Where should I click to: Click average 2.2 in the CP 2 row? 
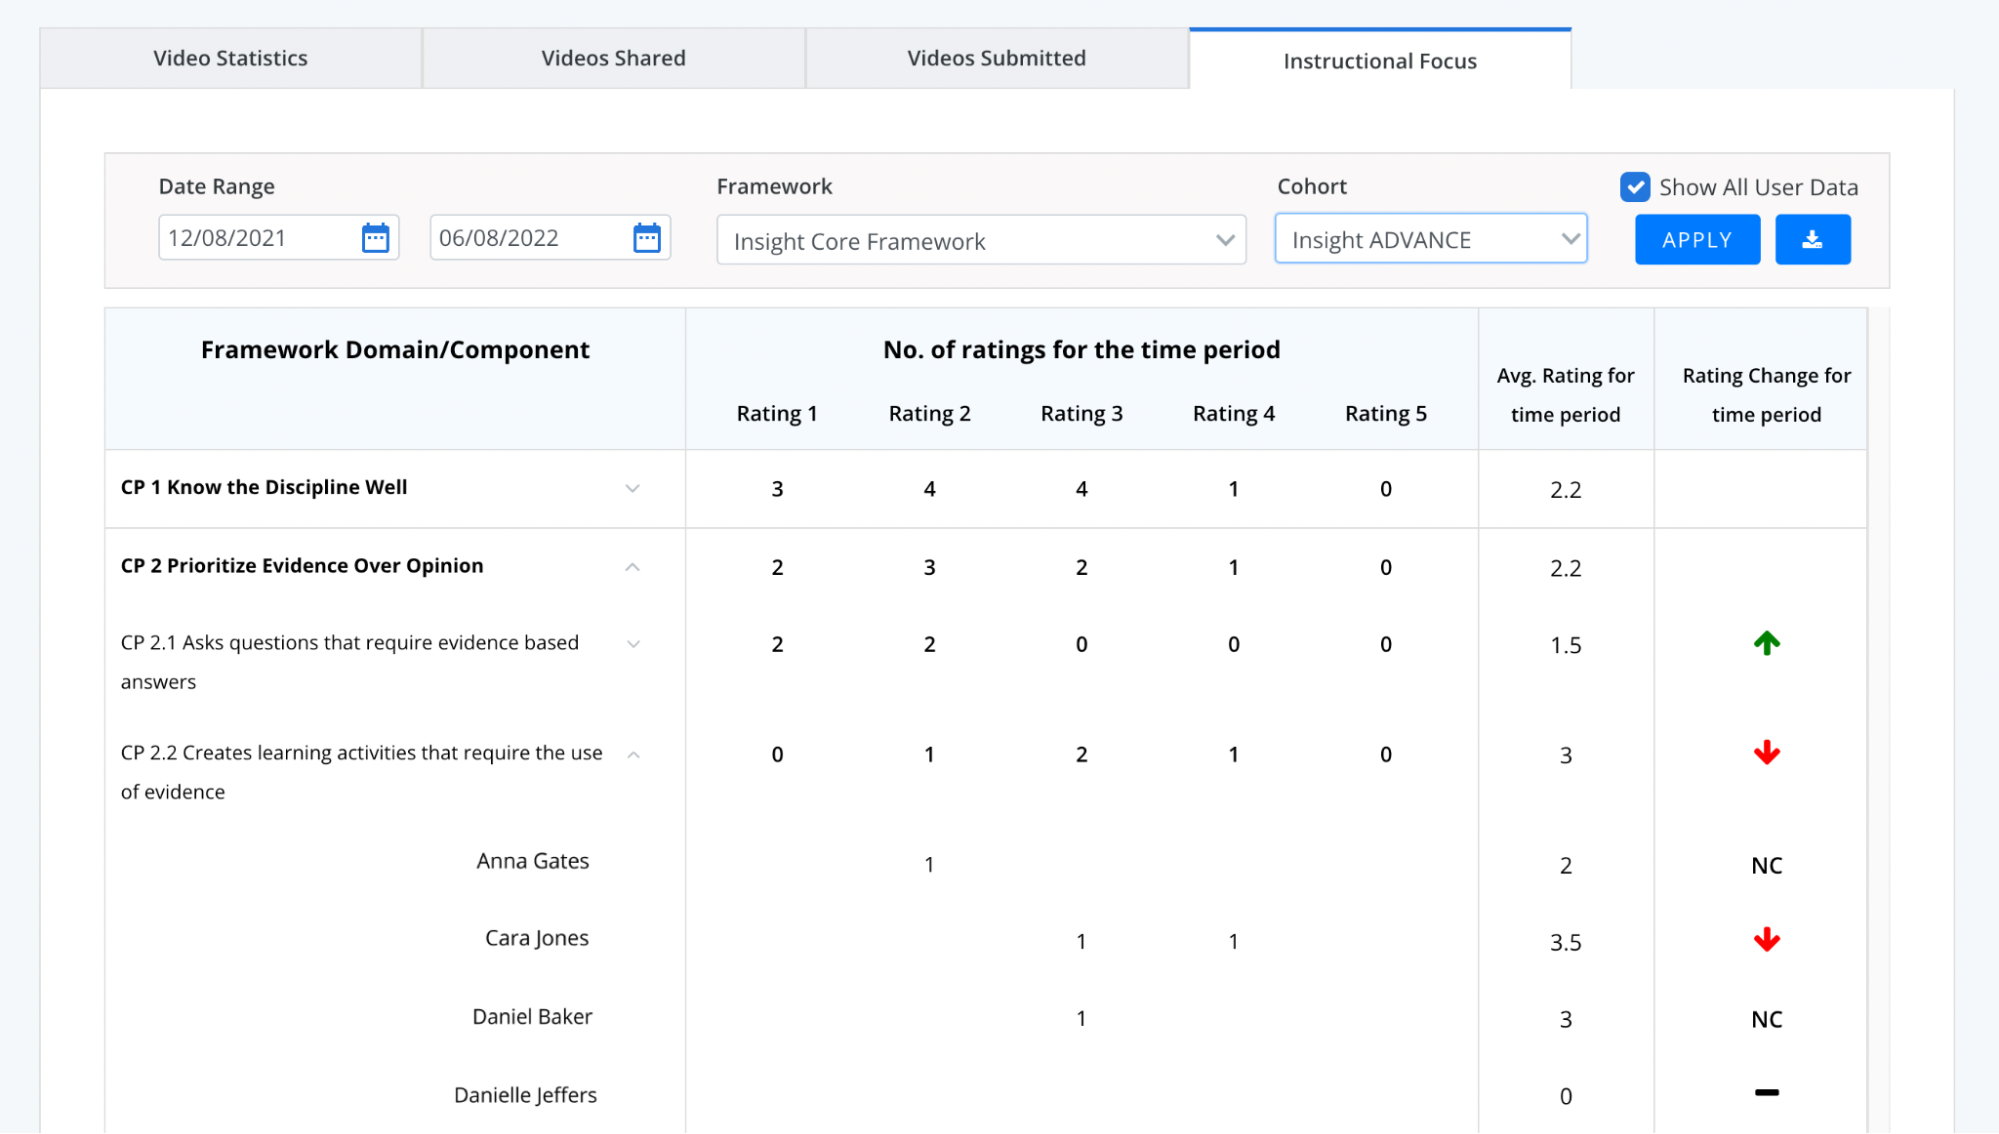1565,568
